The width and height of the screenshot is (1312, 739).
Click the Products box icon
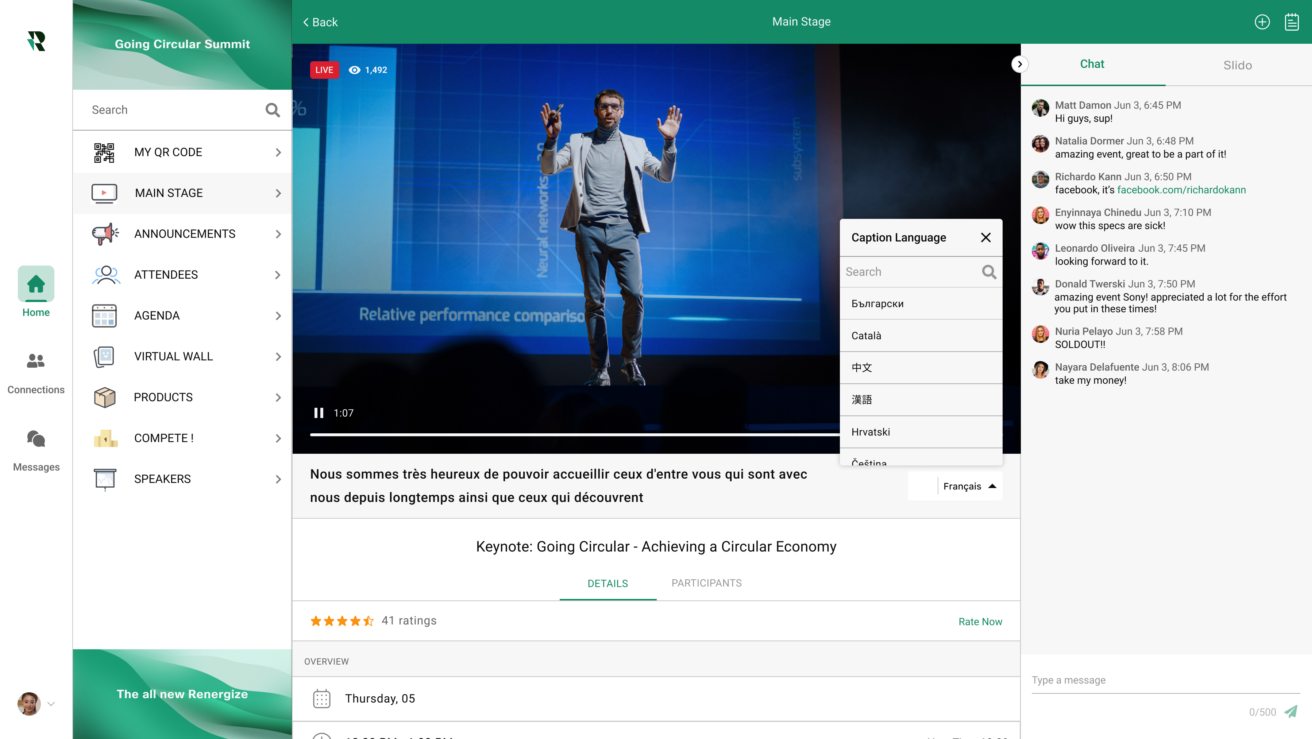coord(104,397)
